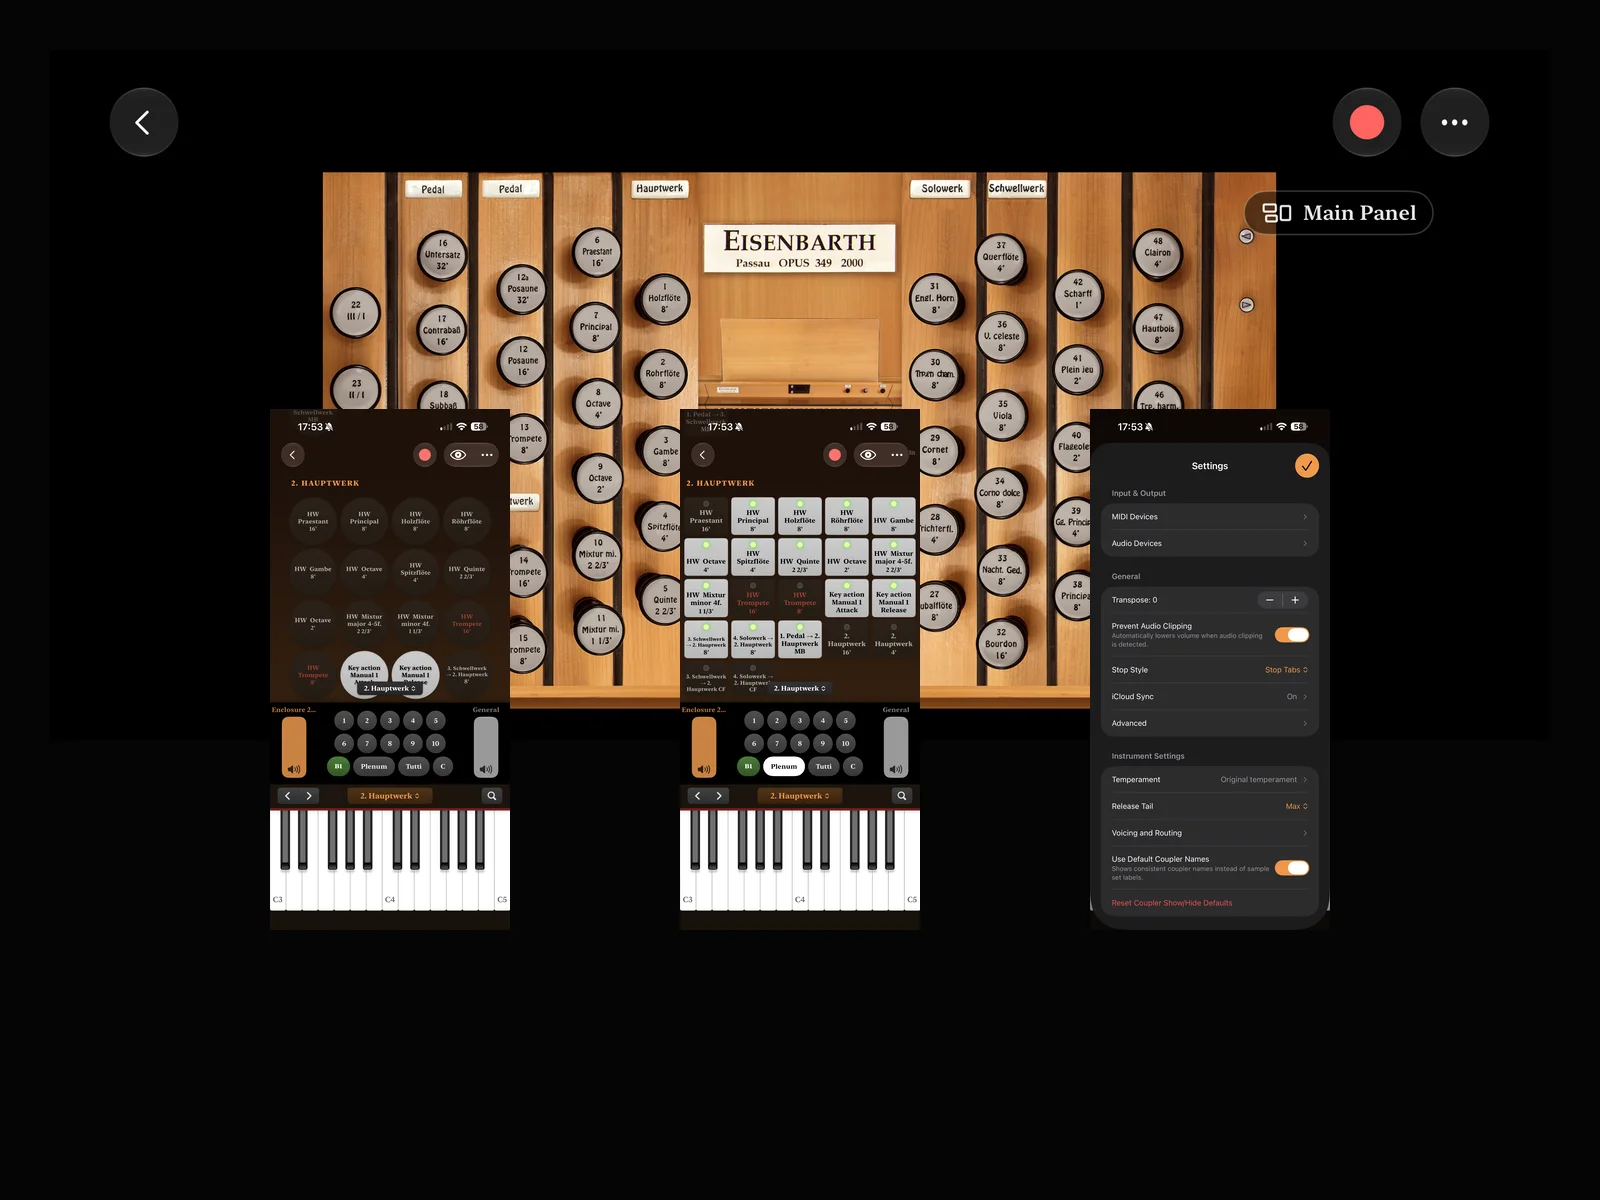Select combination 5 in middle phone view

click(845, 720)
